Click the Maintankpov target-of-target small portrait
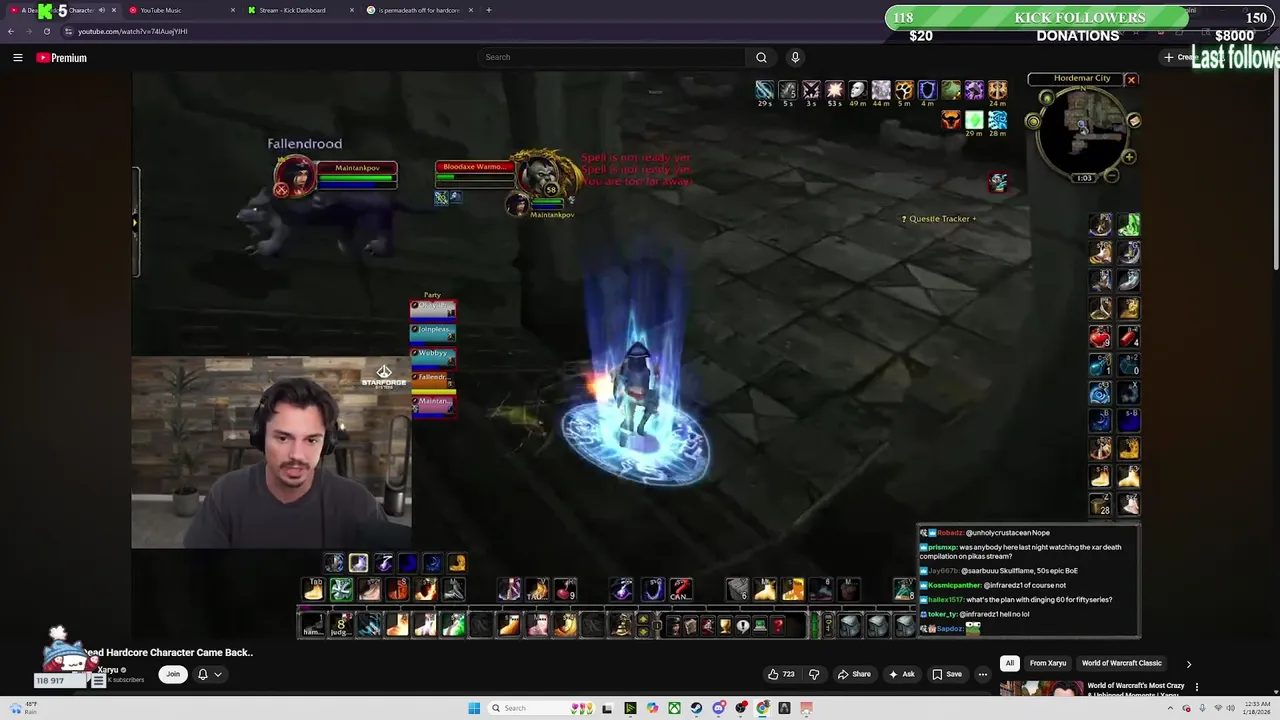This screenshot has width=1280, height=720. pyautogui.click(x=516, y=204)
